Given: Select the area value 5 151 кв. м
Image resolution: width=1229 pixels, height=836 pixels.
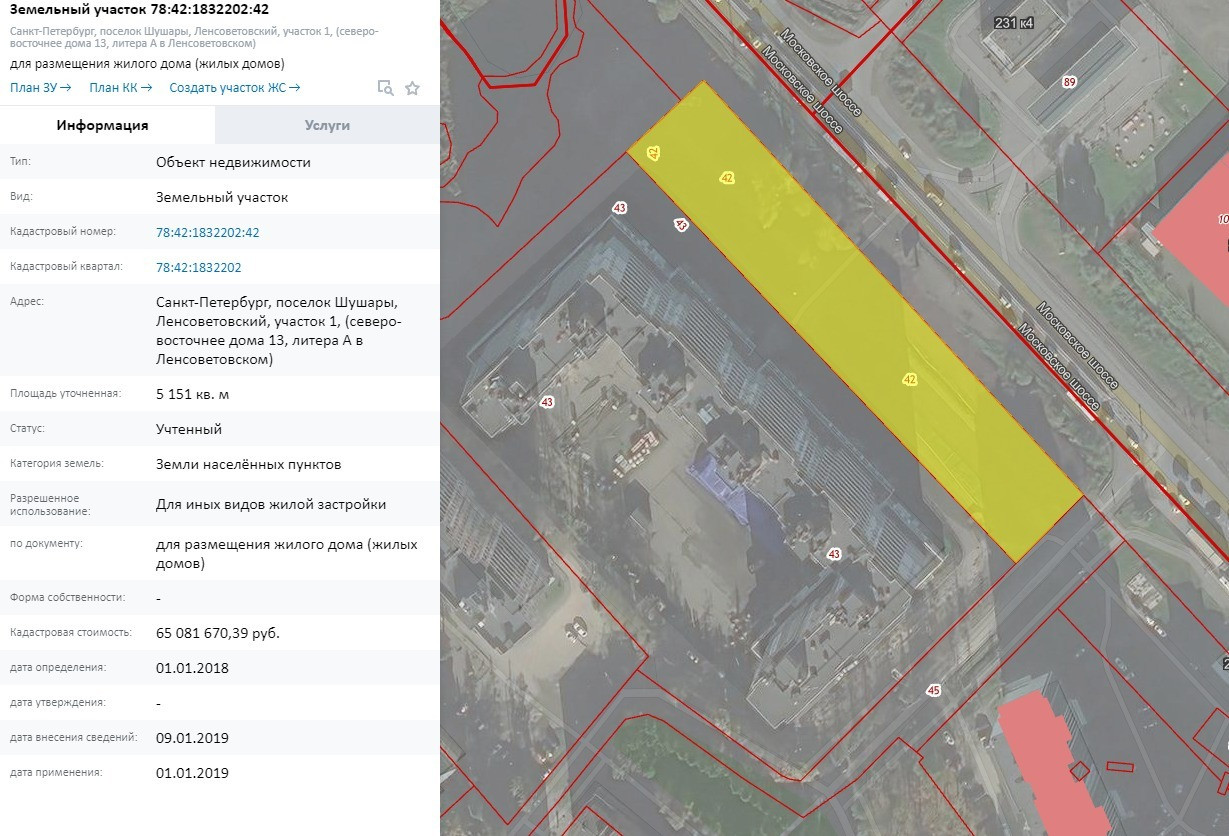Looking at the screenshot, I should (x=193, y=394).
